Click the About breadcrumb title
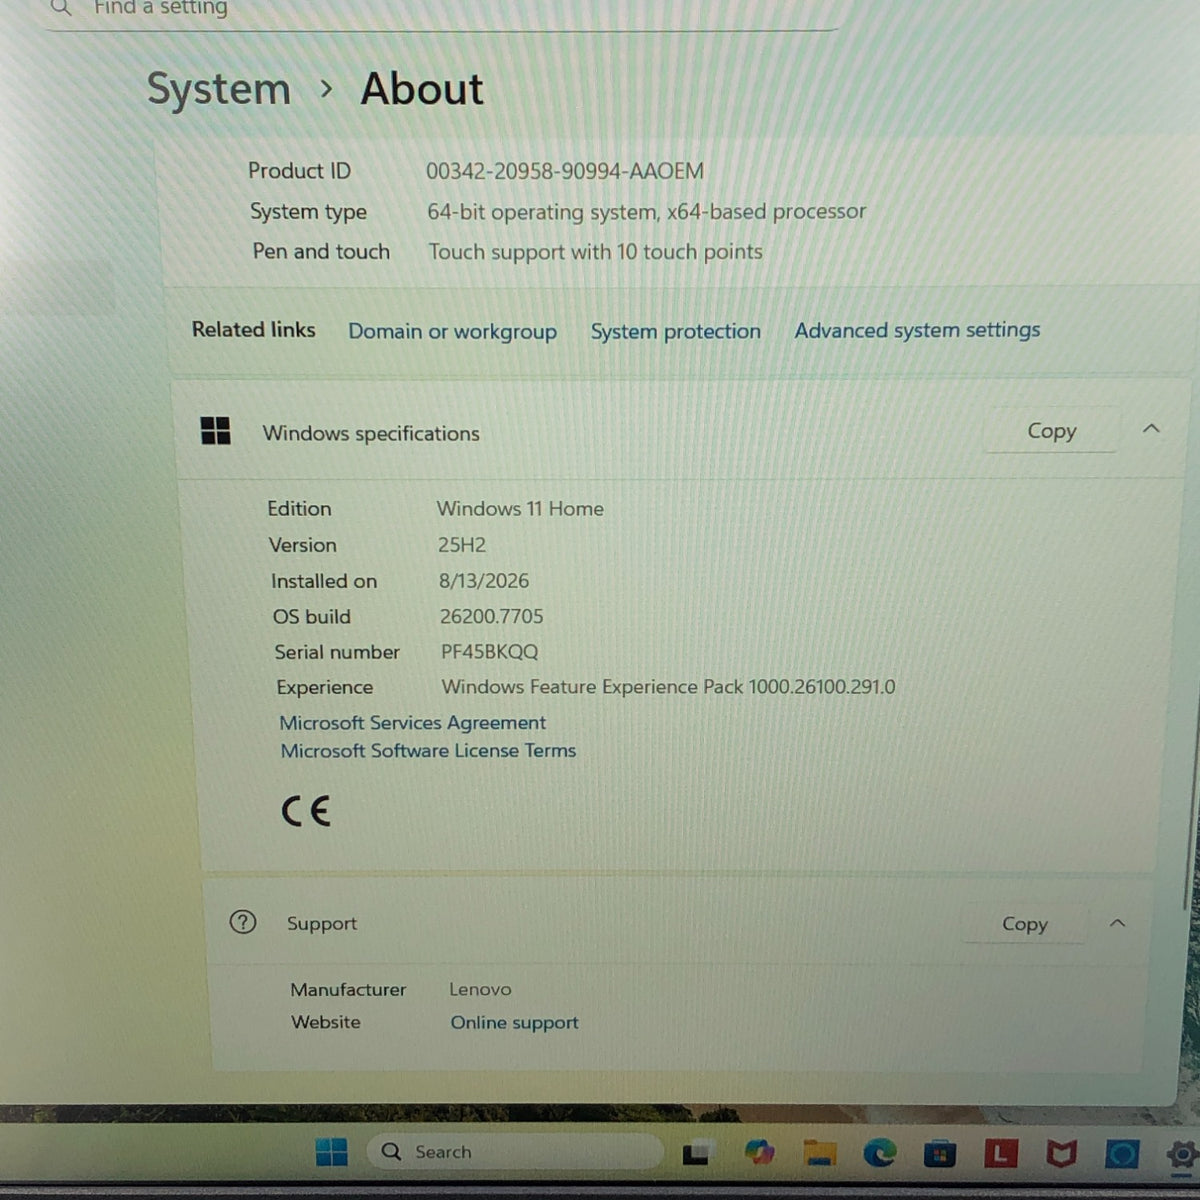The width and height of the screenshot is (1200, 1200). tap(422, 89)
